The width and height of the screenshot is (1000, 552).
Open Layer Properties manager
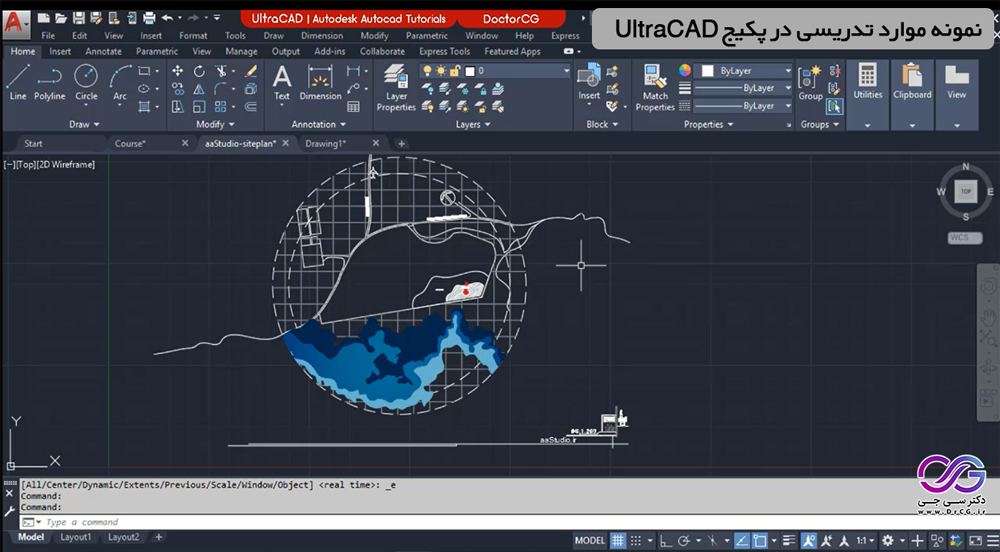pos(396,88)
